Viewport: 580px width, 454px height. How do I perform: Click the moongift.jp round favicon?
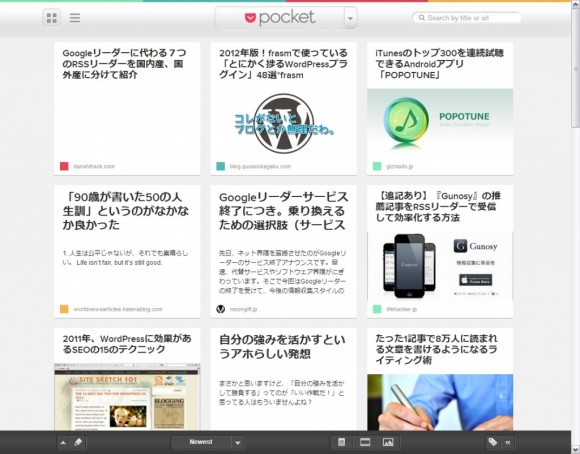click(220, 309)
